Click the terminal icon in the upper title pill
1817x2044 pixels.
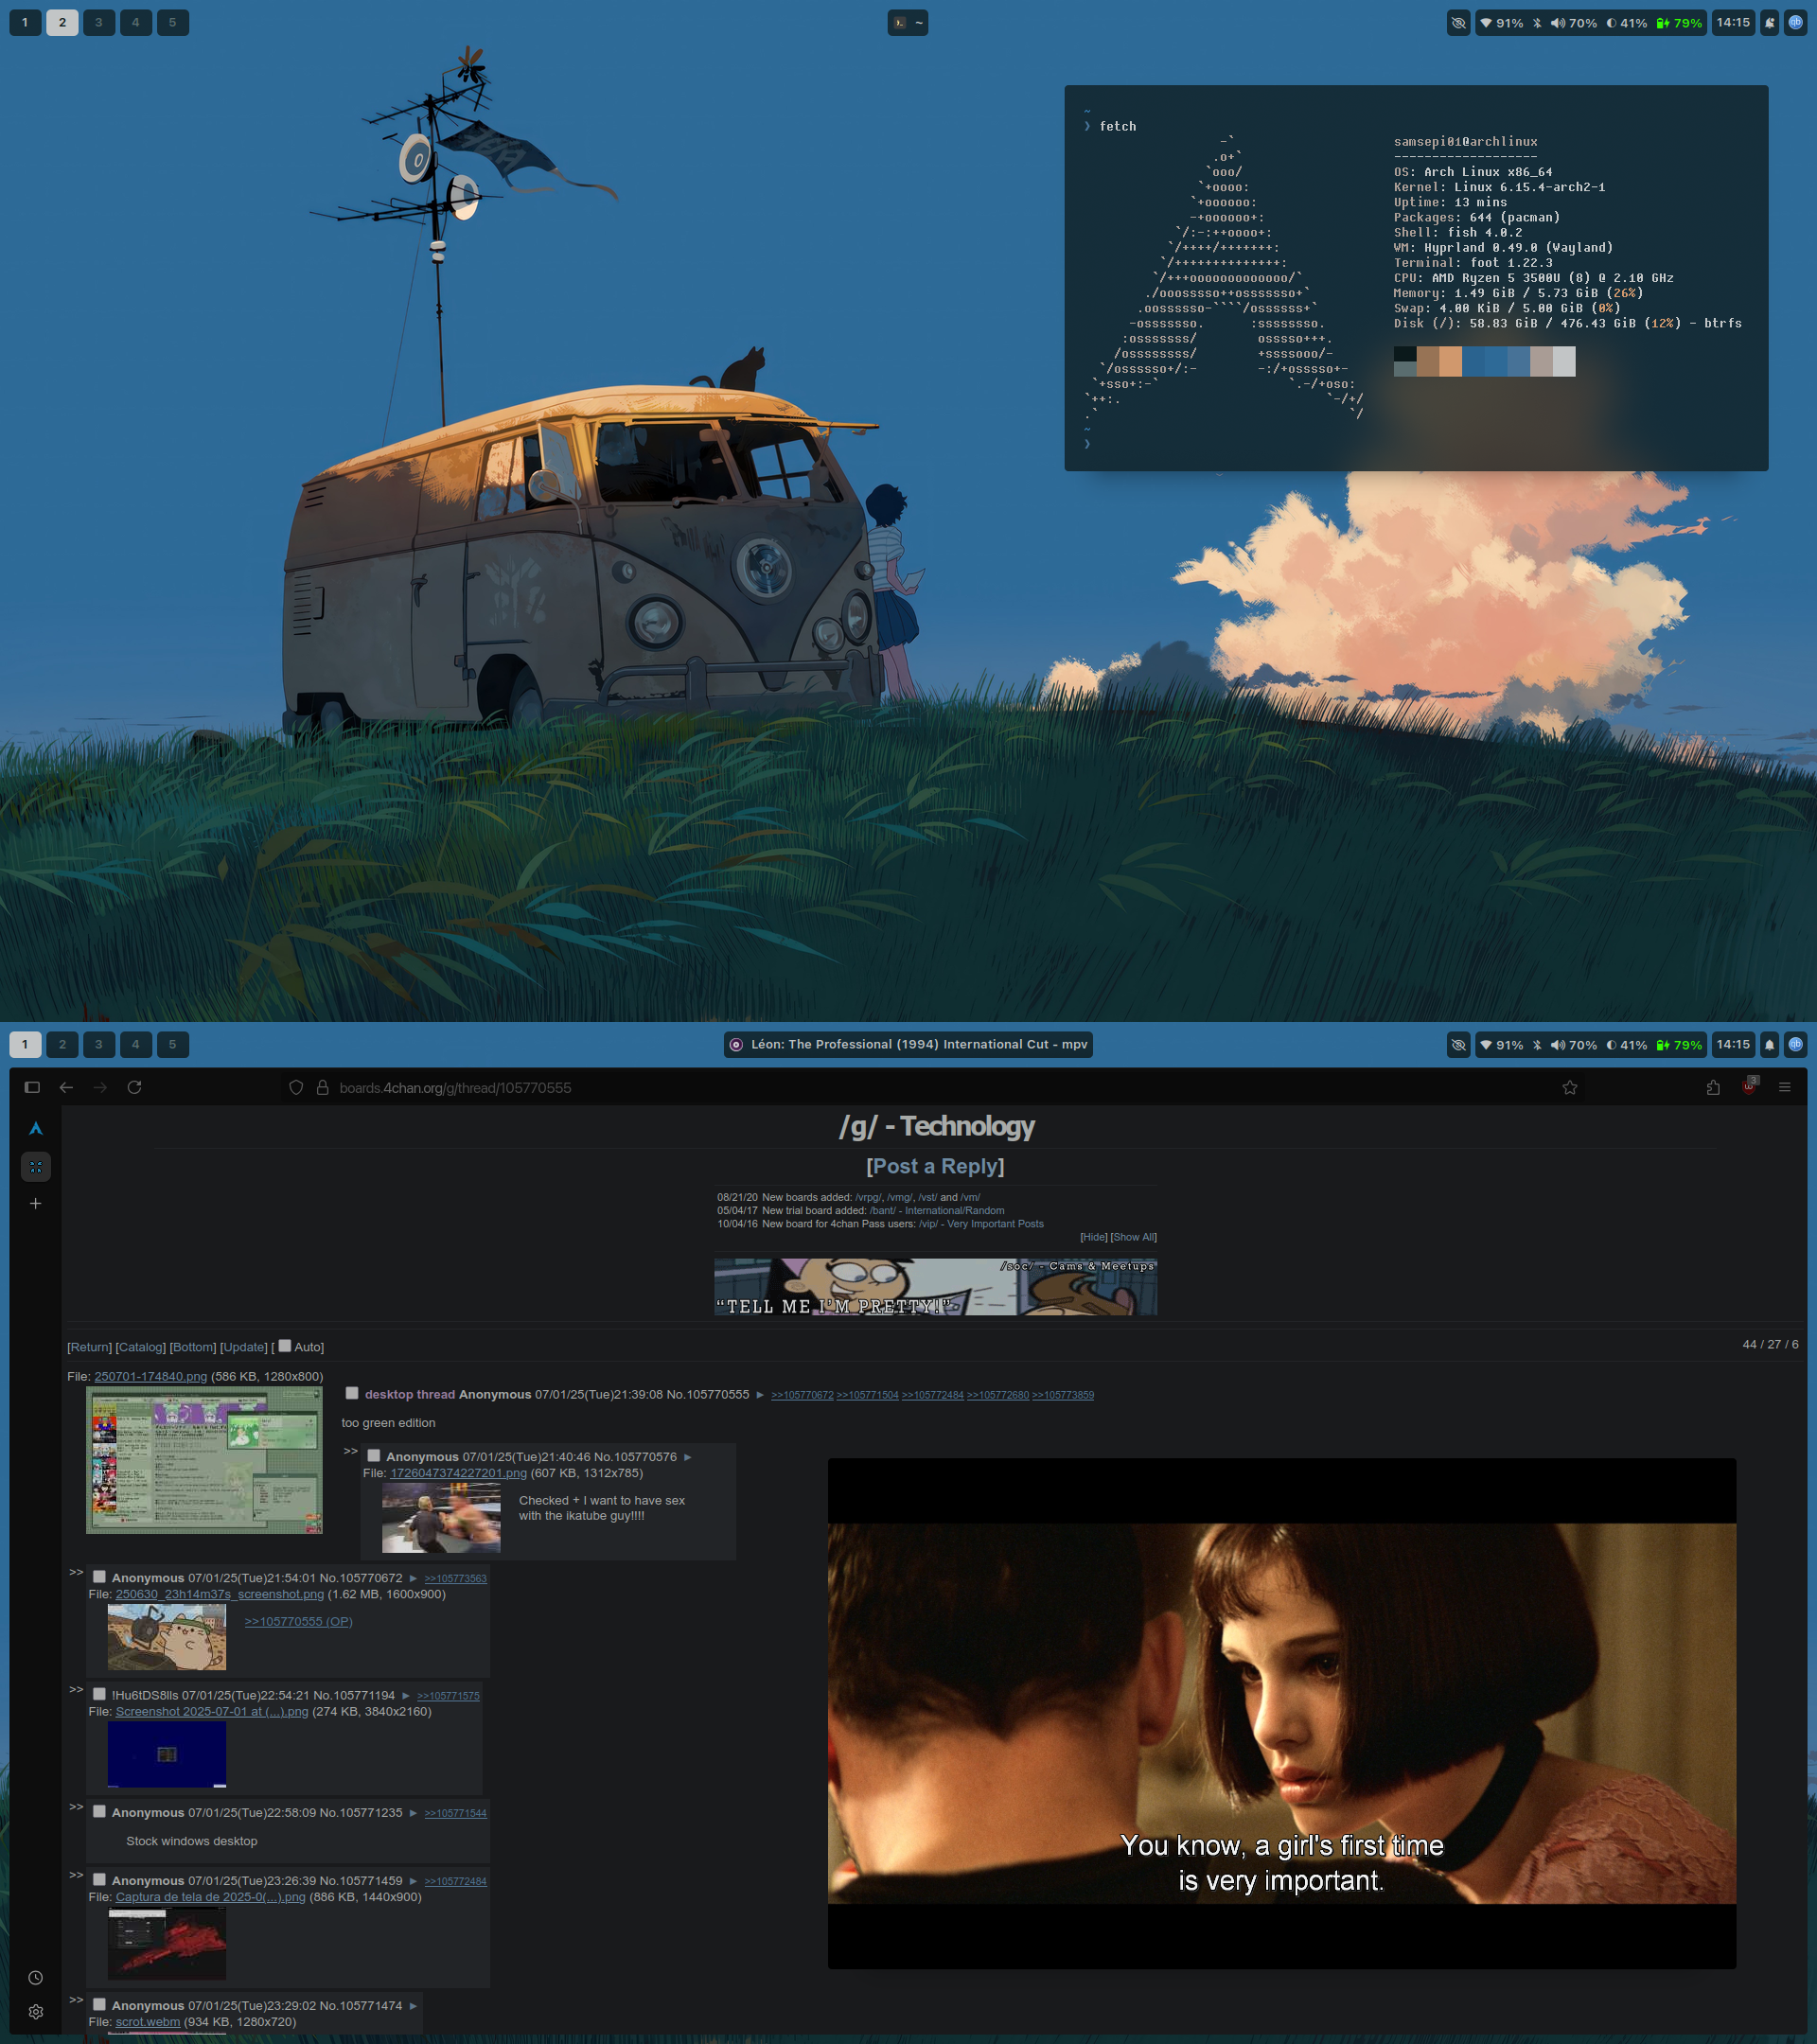click(x=899, y=23)
